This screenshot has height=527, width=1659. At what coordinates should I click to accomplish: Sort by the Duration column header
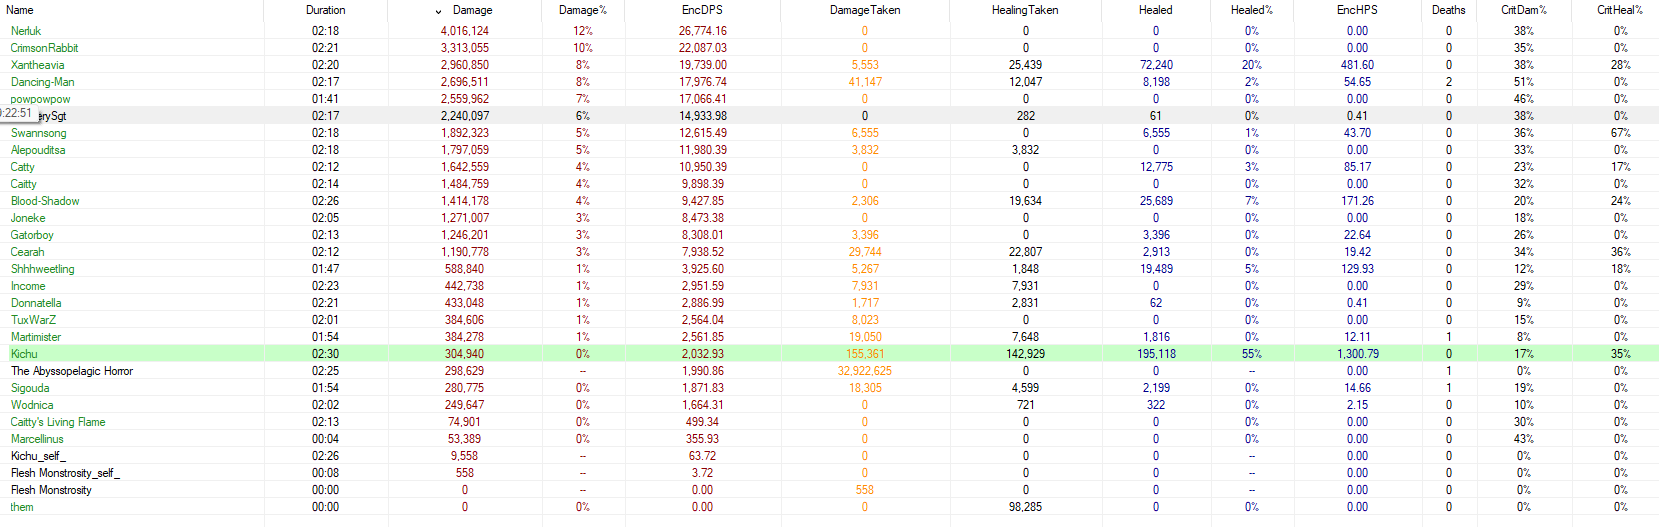click(x=325, y=10)
